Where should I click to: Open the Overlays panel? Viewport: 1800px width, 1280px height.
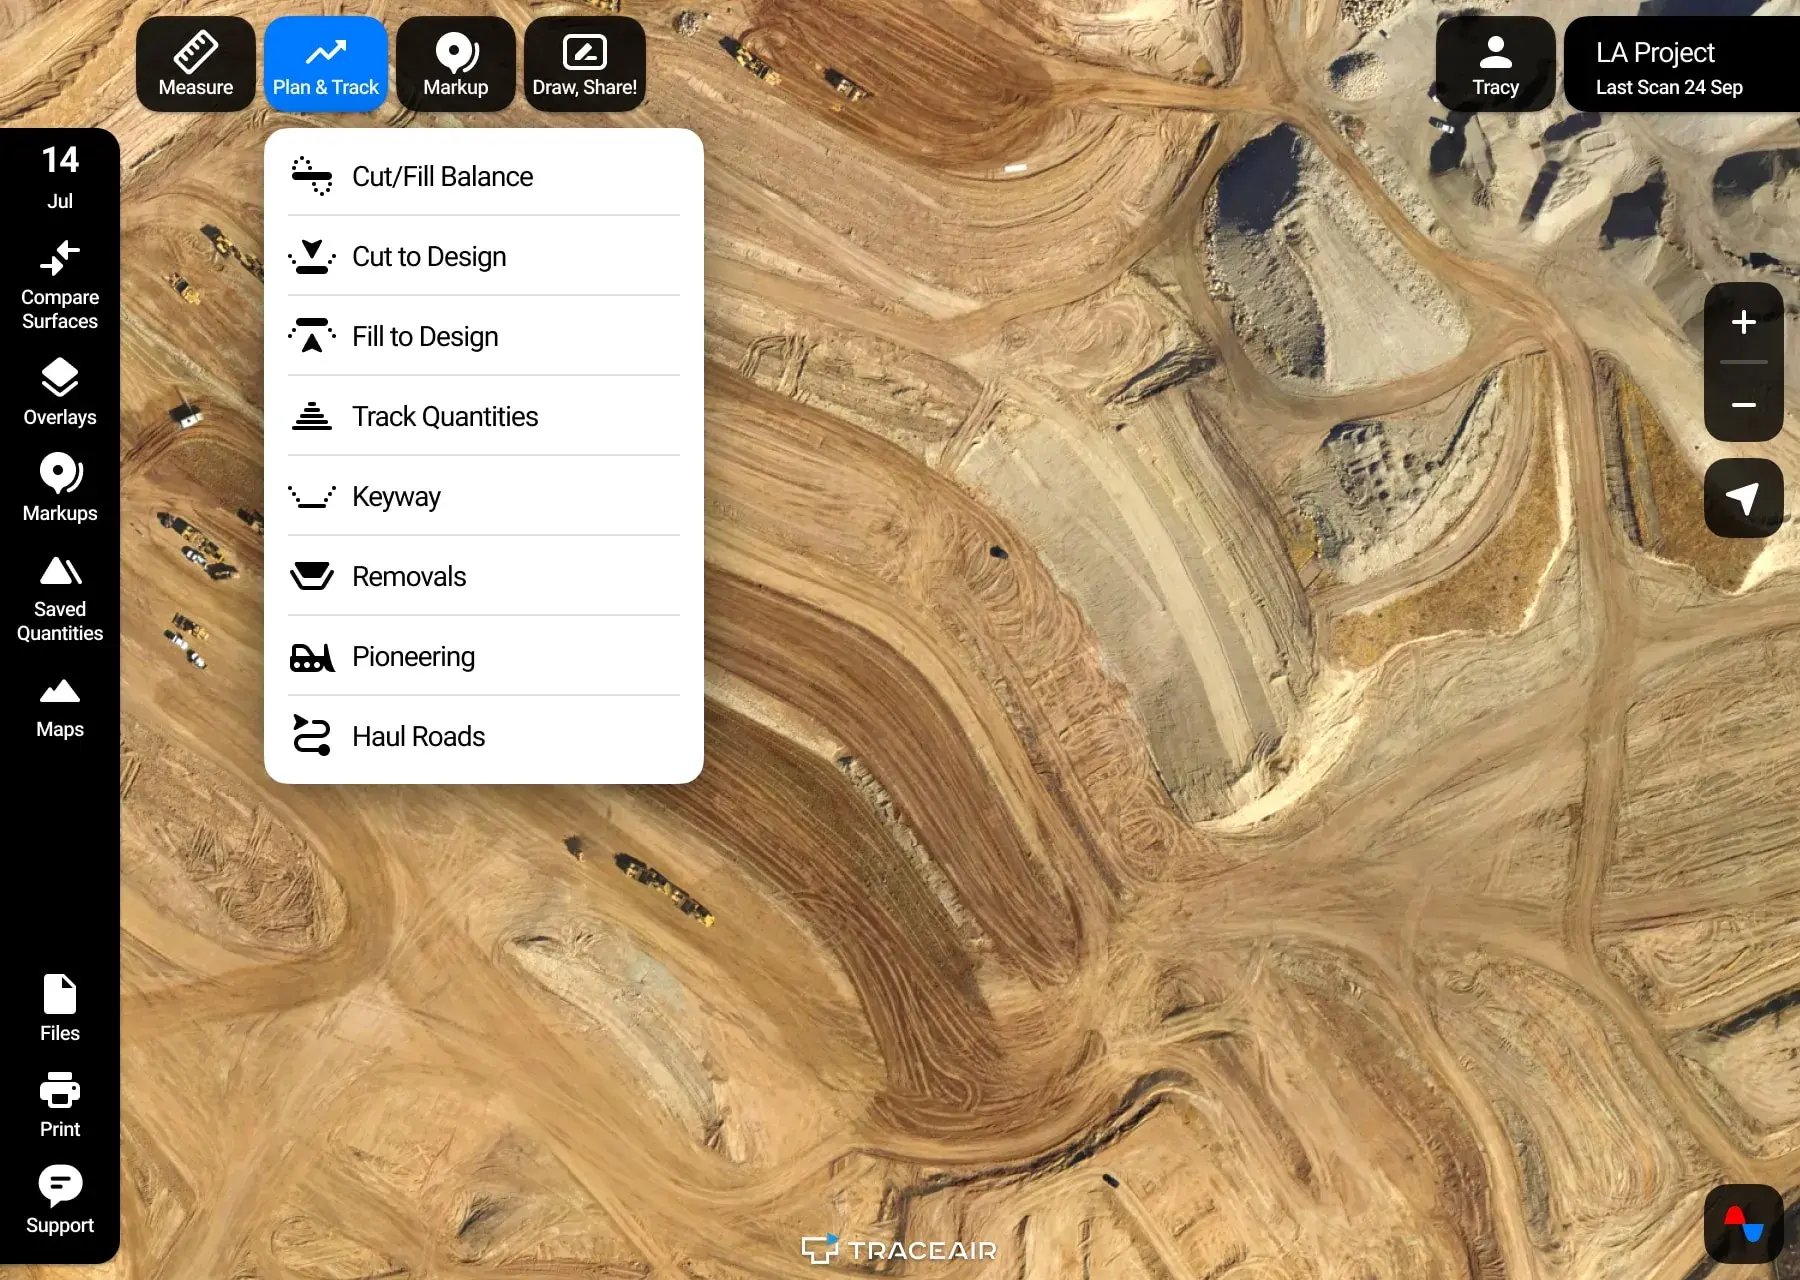(60, 393)
